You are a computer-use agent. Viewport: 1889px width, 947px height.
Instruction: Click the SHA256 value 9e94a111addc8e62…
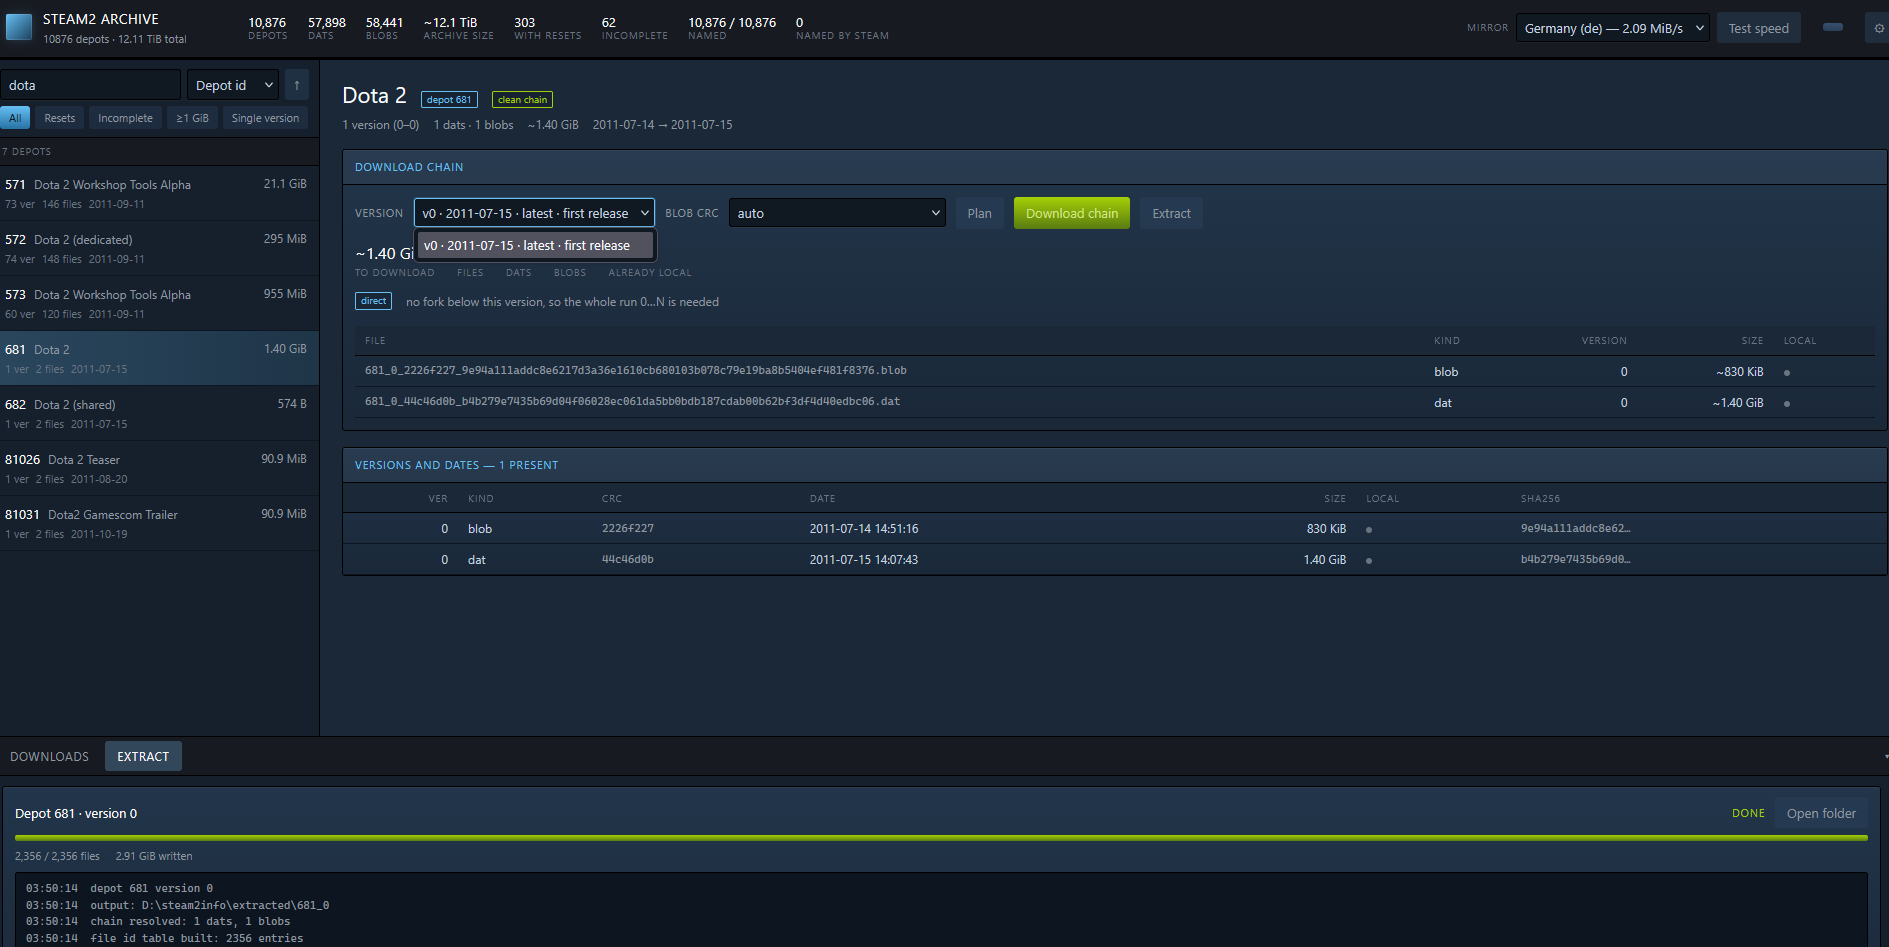coord(1576,529)
